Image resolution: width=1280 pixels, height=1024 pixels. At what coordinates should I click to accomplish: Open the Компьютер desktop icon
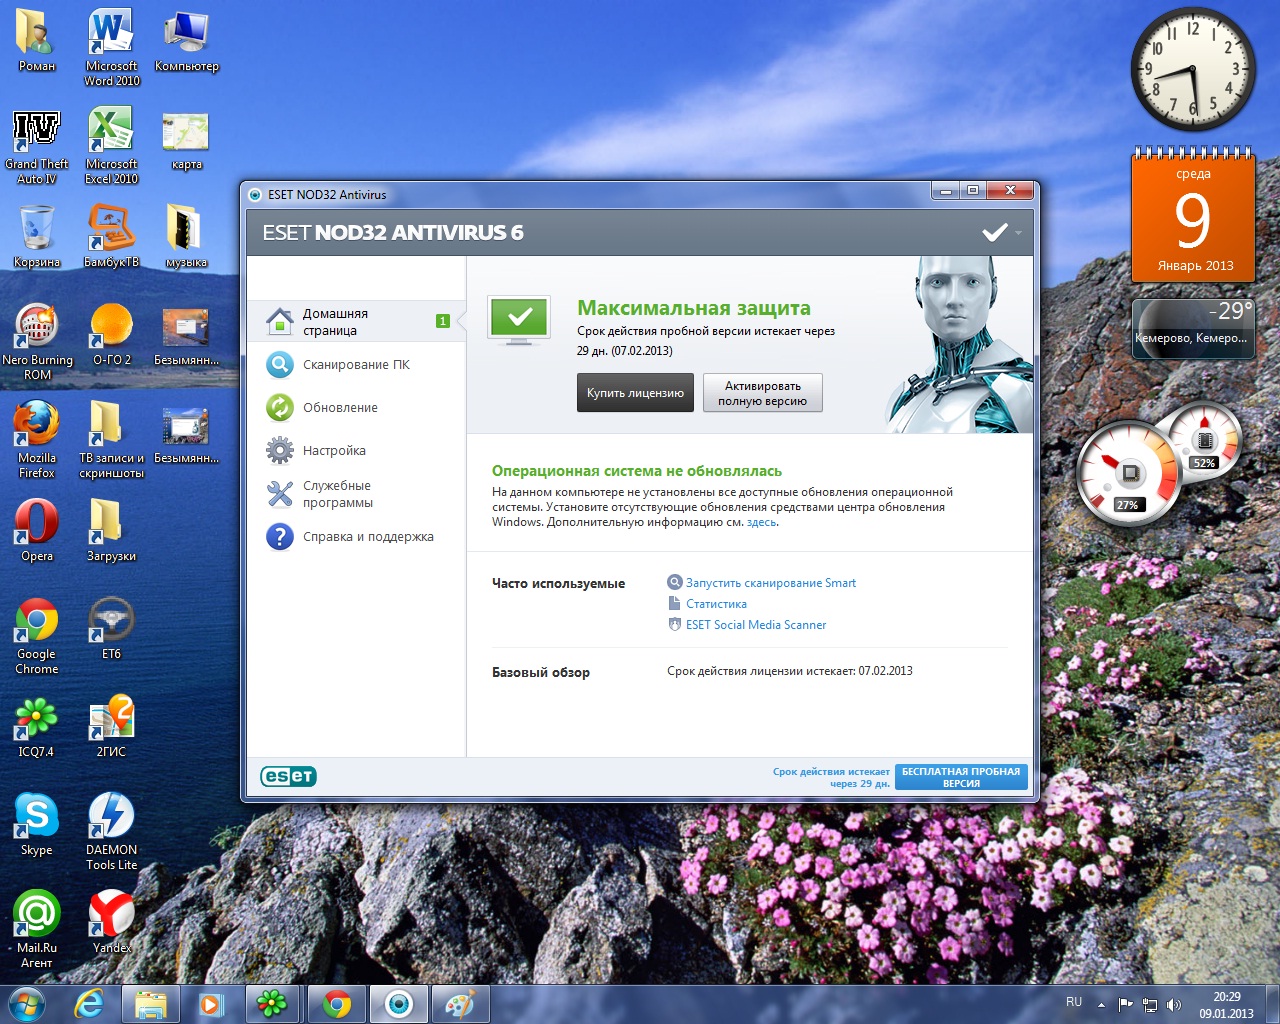click(x=186, y=42)
